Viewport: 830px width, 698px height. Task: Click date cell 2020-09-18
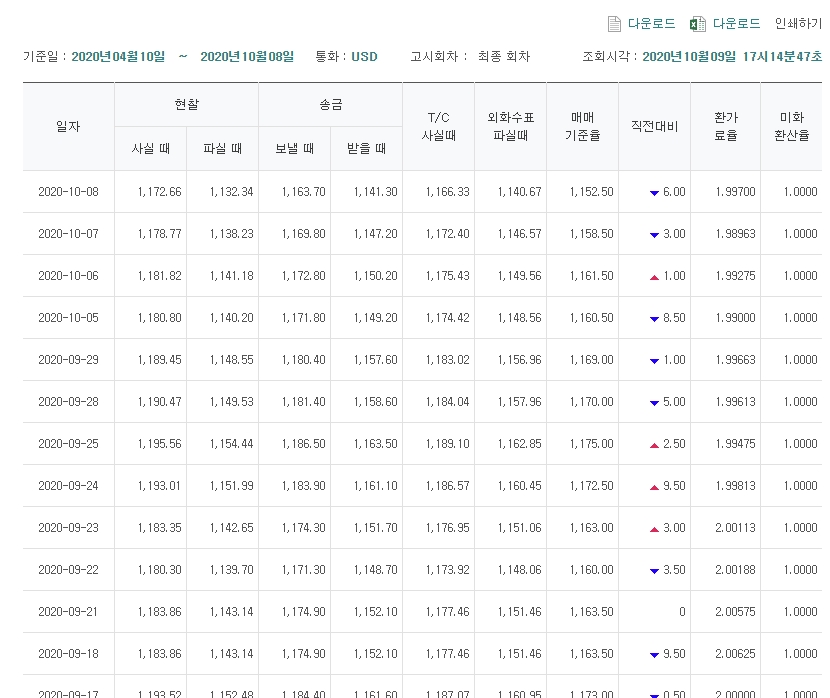click(68, 654)
